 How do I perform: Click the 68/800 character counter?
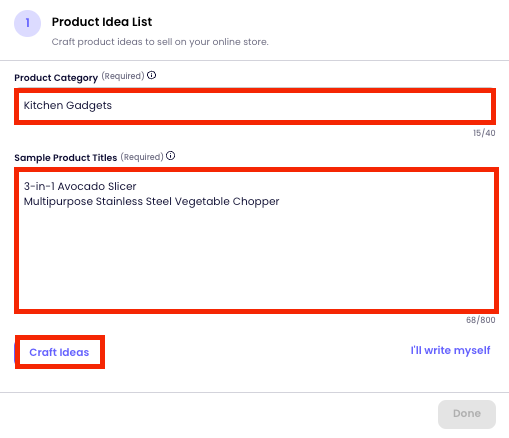coord(481,320)
